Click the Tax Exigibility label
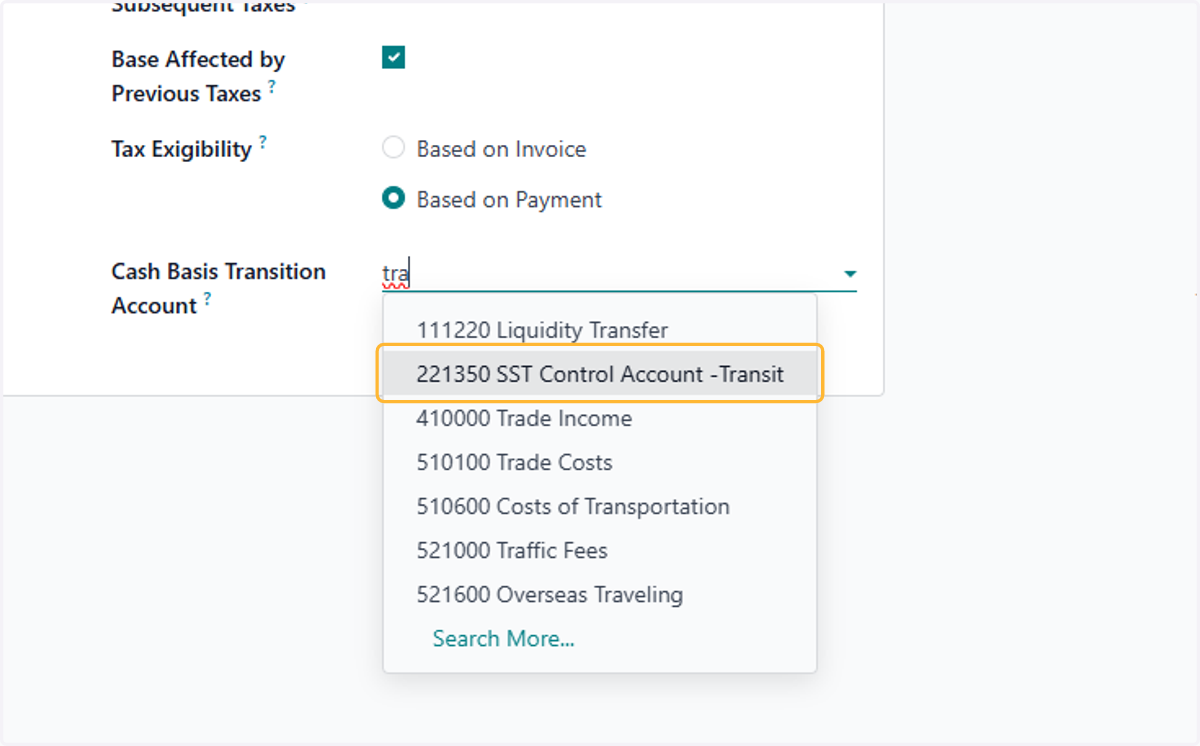This screenshot has height=746, width=1200. pos(181,150)
